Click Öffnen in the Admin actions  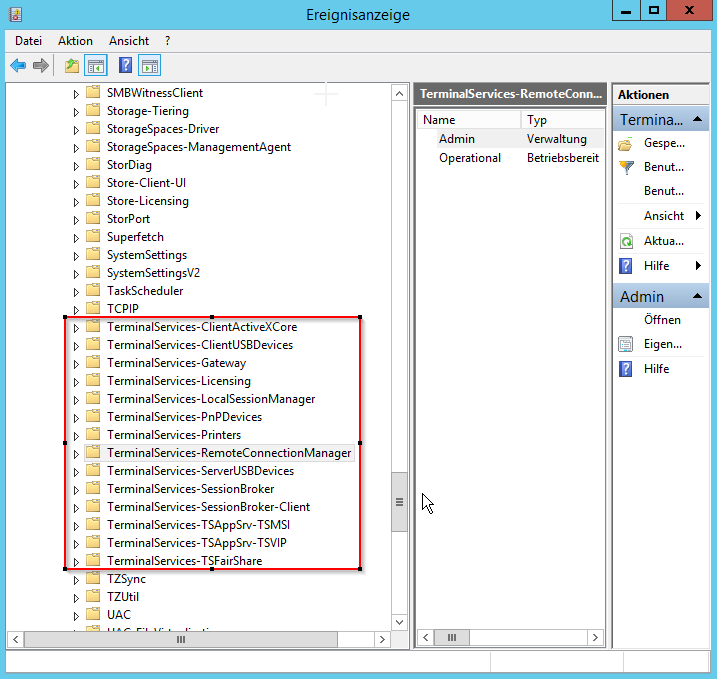(662, 320)
